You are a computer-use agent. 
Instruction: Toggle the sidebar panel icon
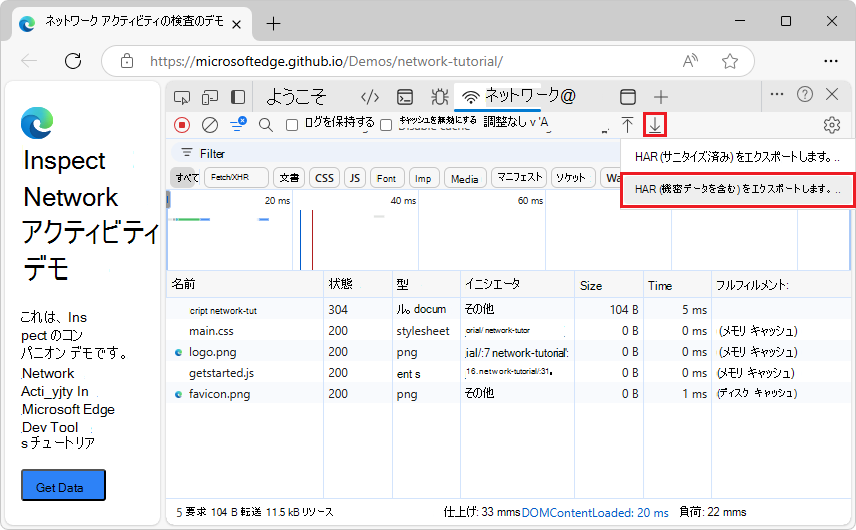click(237, 97)
